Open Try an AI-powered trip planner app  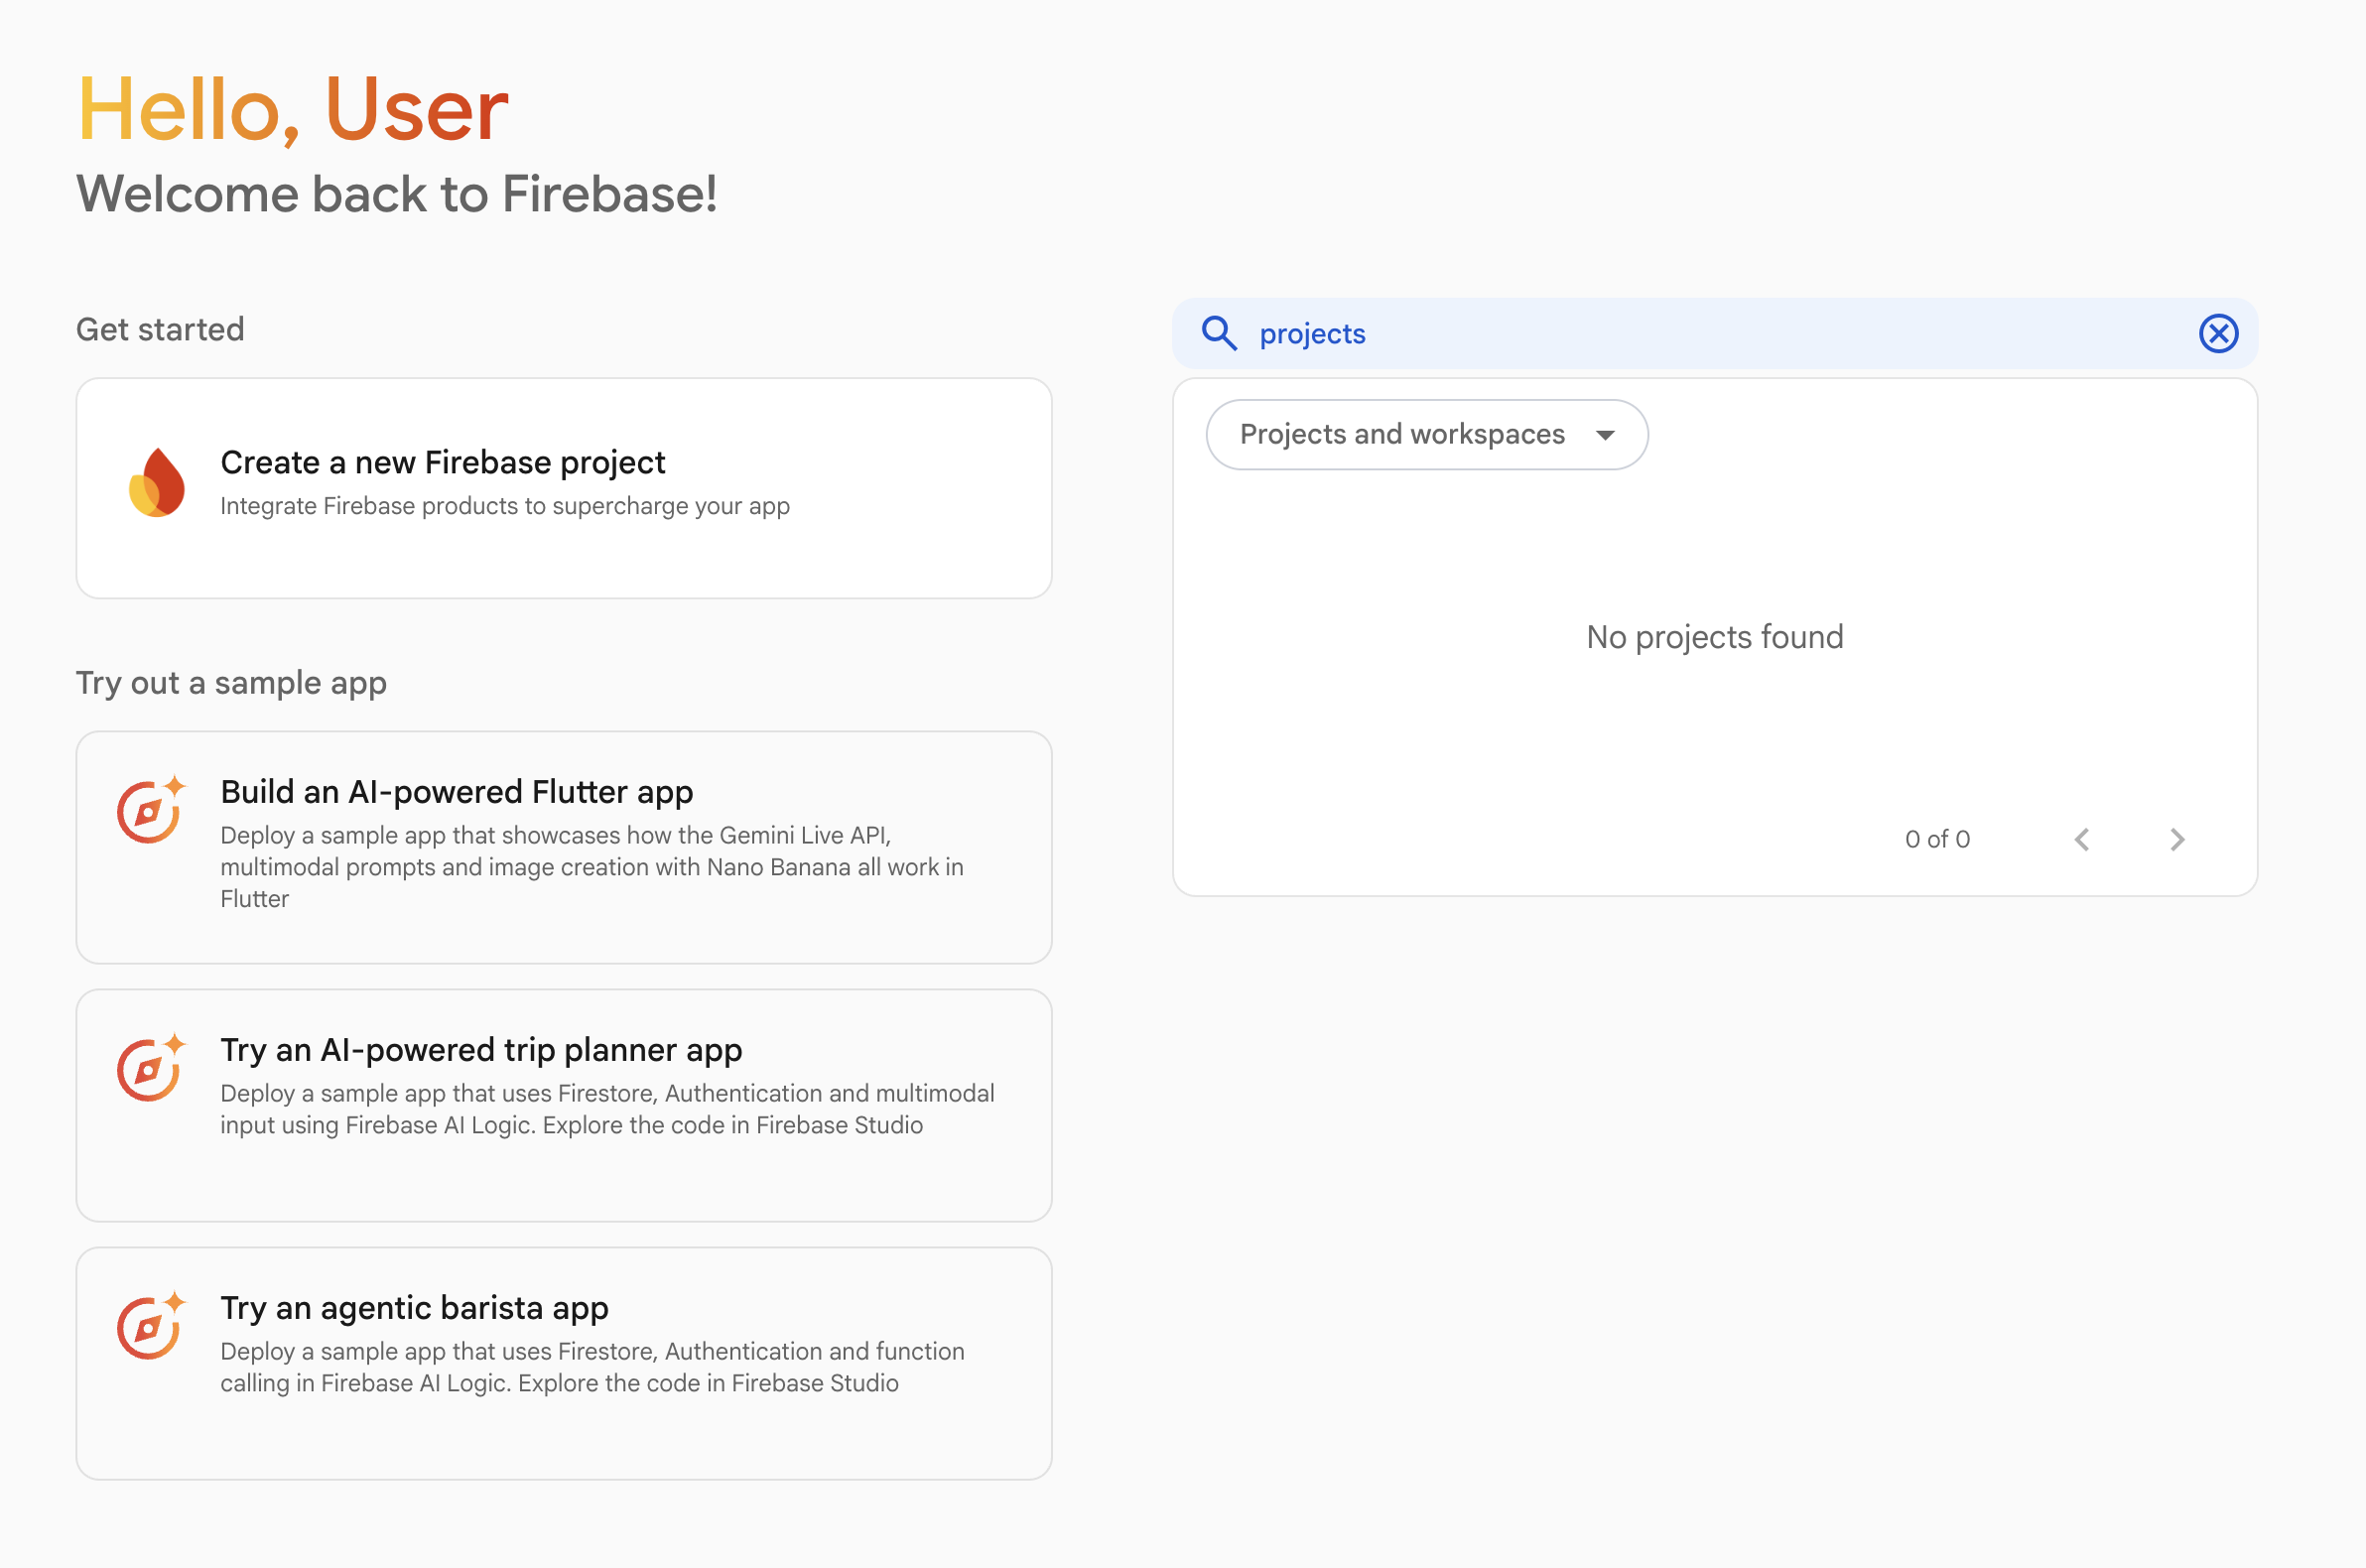pyautogui.click(x=564, y=1105)
